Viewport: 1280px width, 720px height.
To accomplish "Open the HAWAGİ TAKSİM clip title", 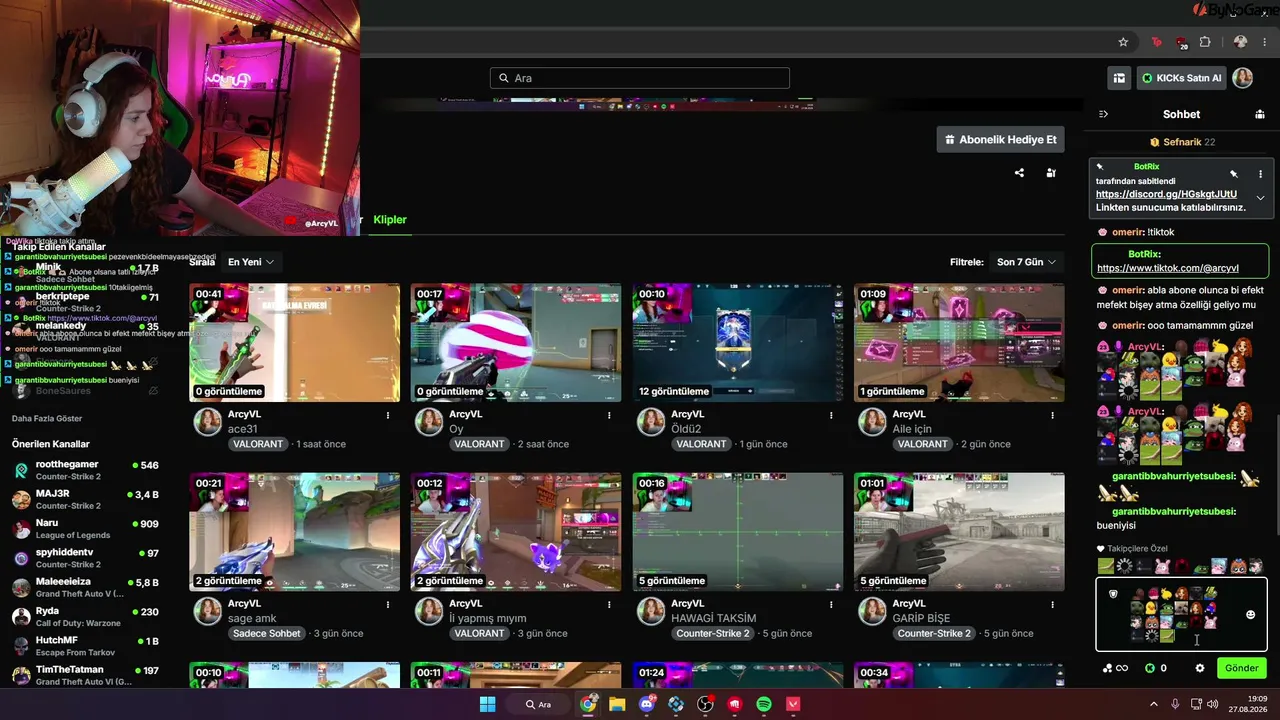I will pyautogui.click(x=714, y=618).
